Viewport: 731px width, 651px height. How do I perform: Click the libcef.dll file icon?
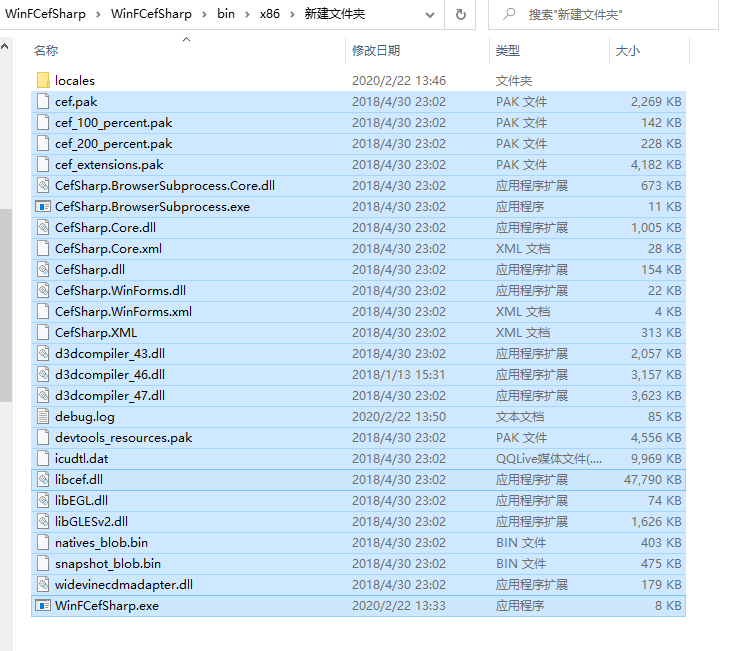[43, 479]
